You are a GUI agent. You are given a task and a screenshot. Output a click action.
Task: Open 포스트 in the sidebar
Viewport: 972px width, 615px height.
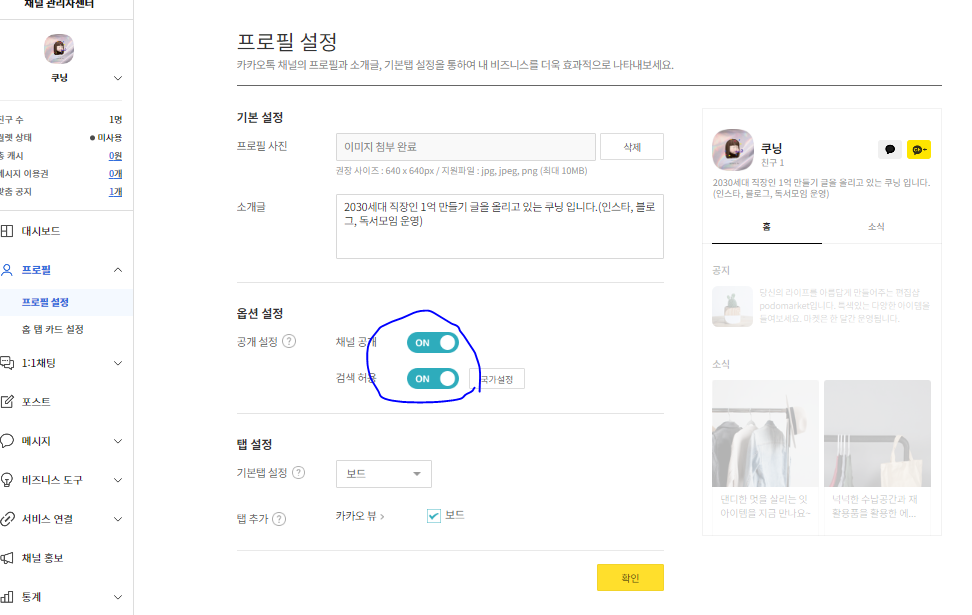coord(36,402)
